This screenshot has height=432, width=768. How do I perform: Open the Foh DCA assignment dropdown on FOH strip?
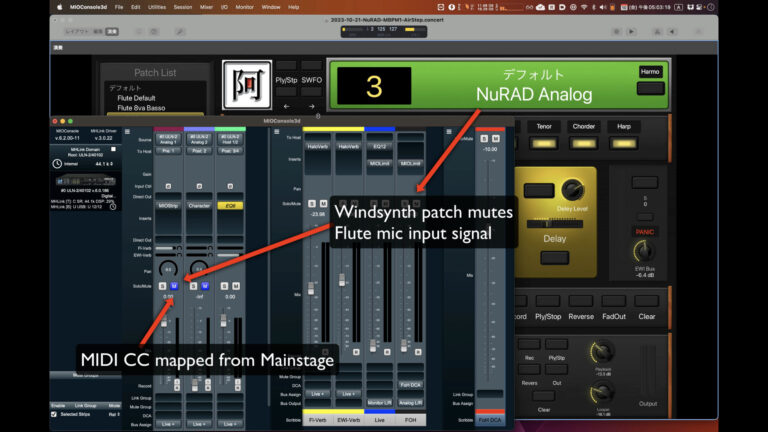(410, 384)
